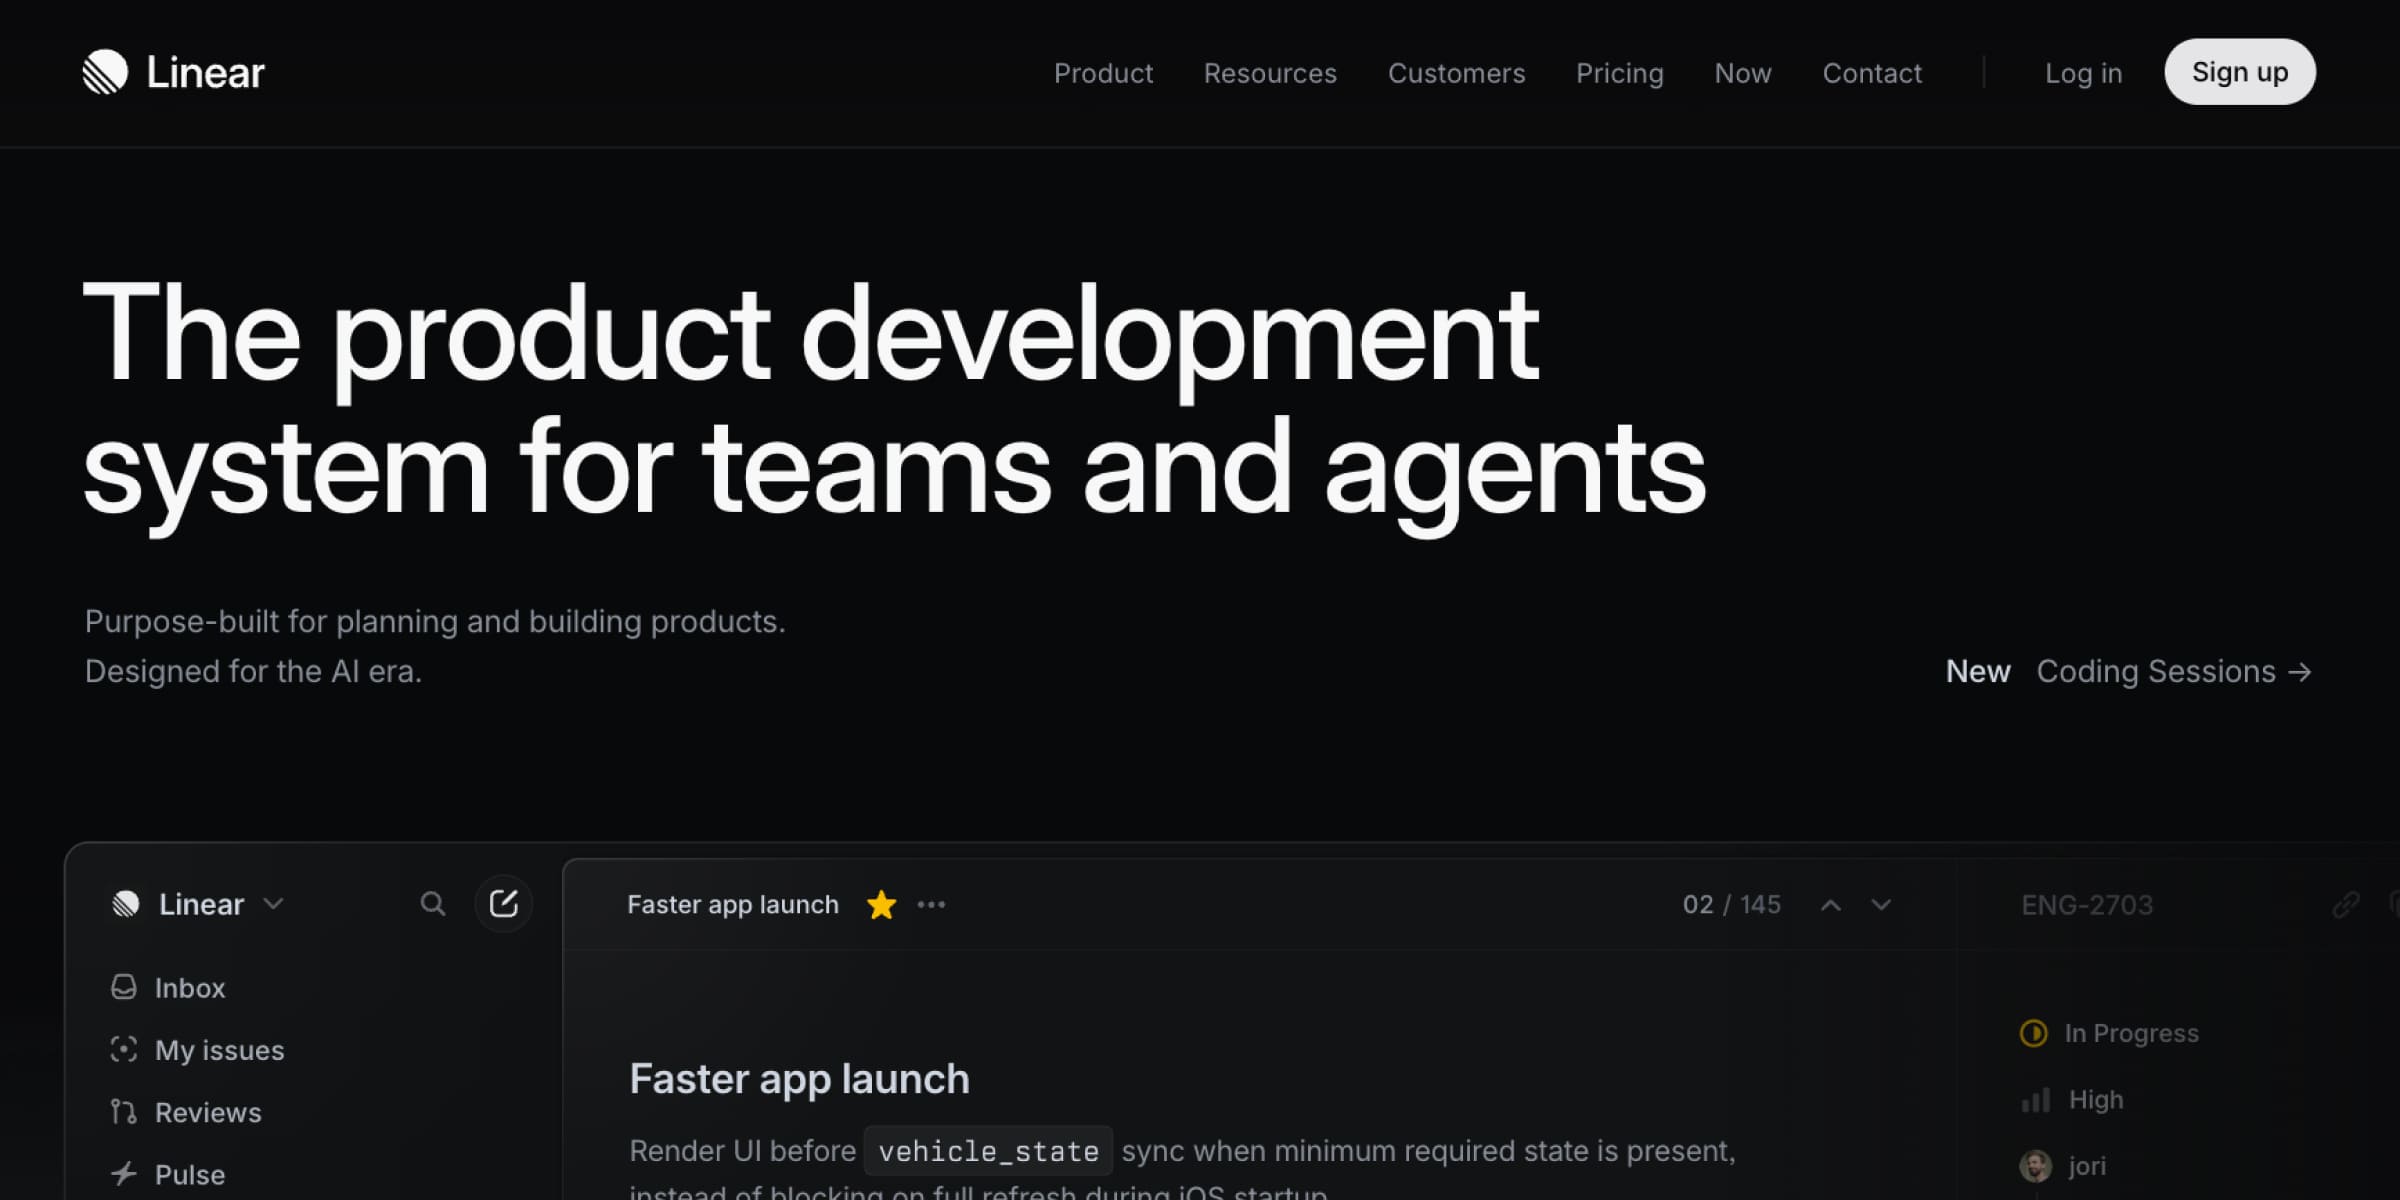
Task: Open the Pricing page
Action: [x=1620, y=73]
